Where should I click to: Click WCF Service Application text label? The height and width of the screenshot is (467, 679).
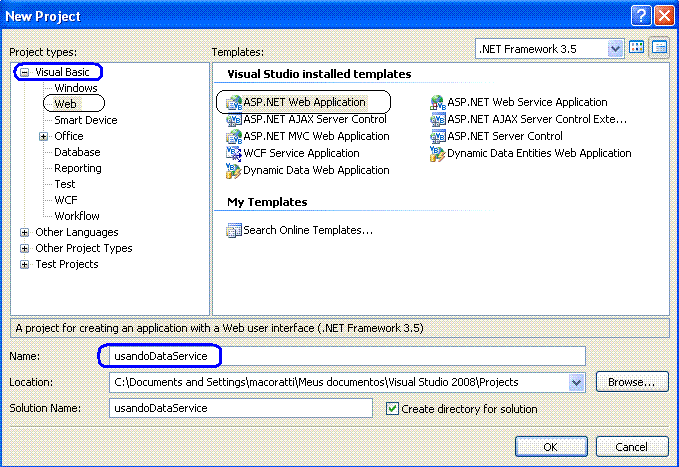301,153
